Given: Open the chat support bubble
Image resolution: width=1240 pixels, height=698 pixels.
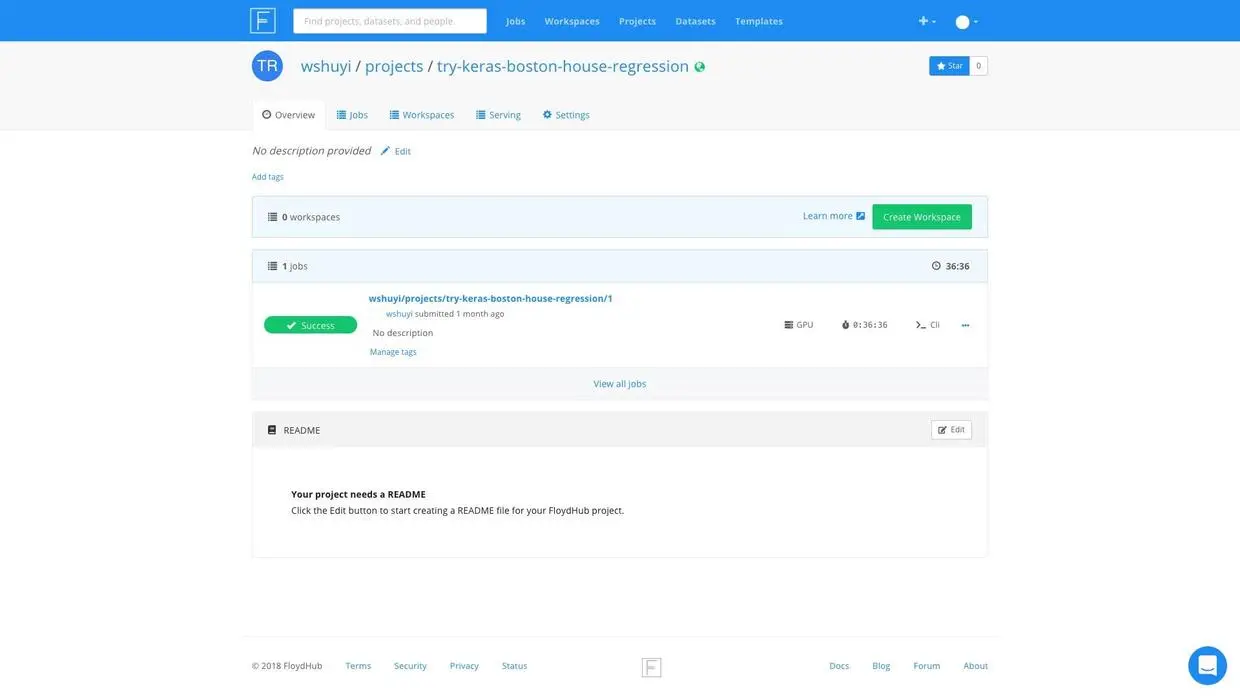Looking at the screenshot, I should 1207,665.
